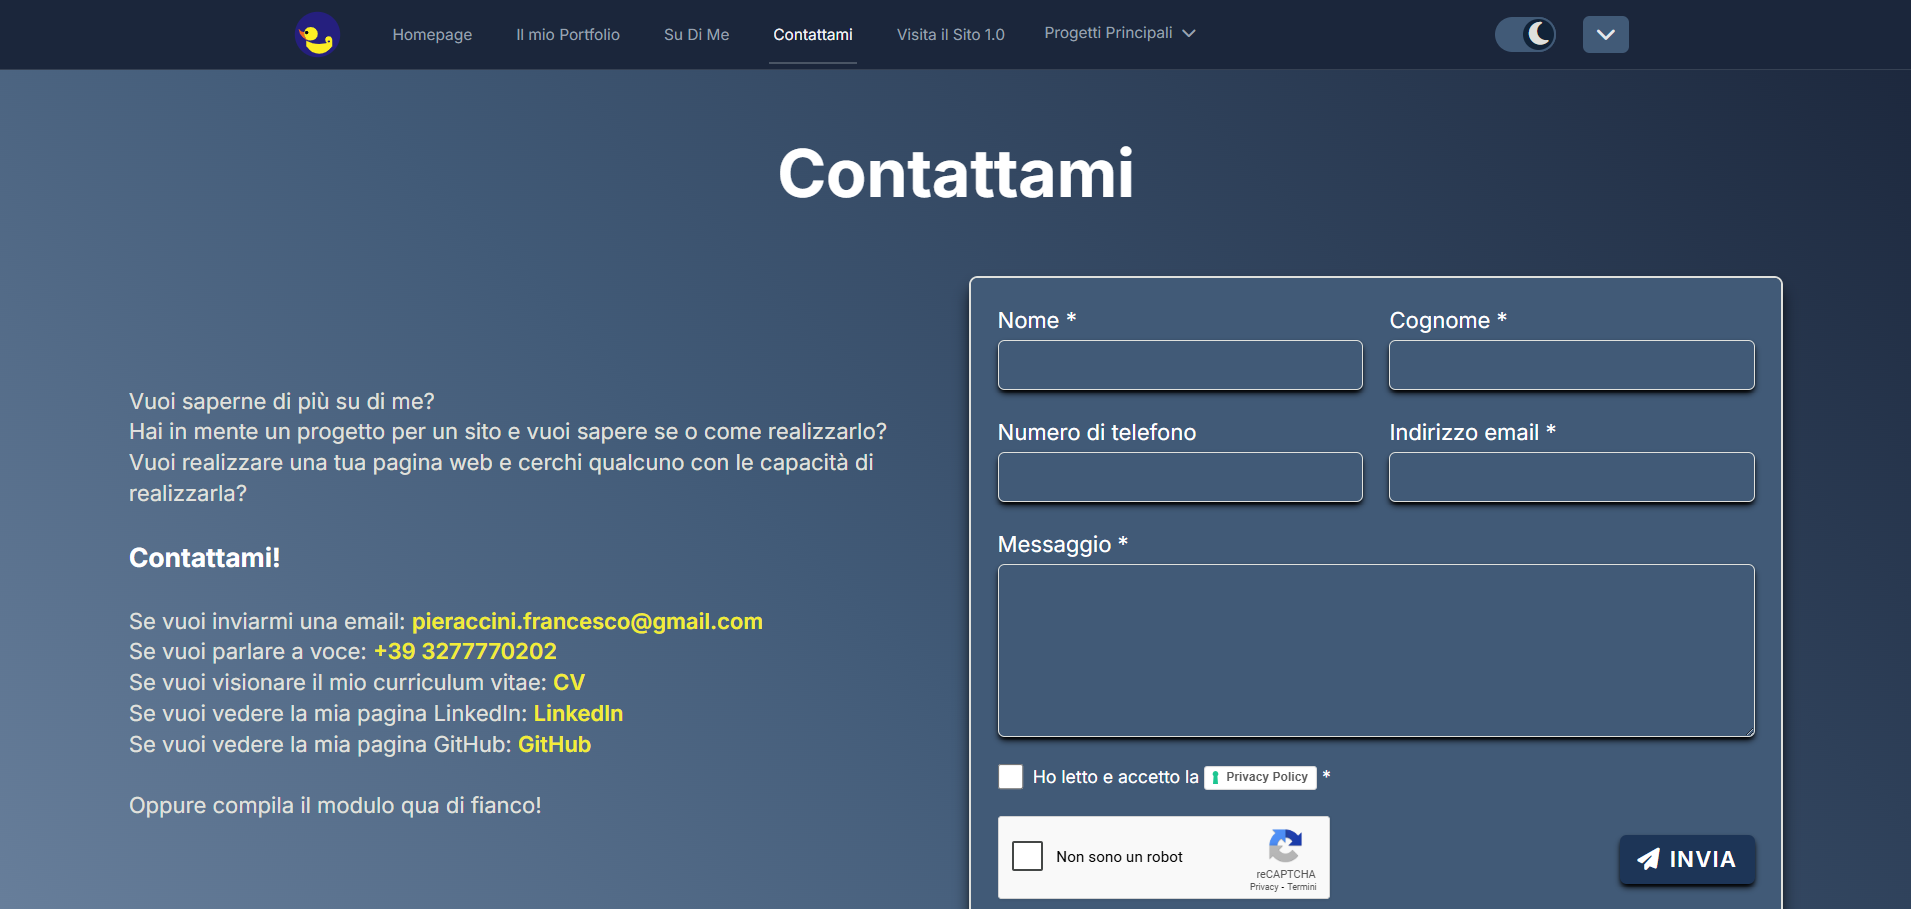Open the LinkedIn profile link
The height and width of the screenshot is (909, 1911).
(x=578, y=714)
